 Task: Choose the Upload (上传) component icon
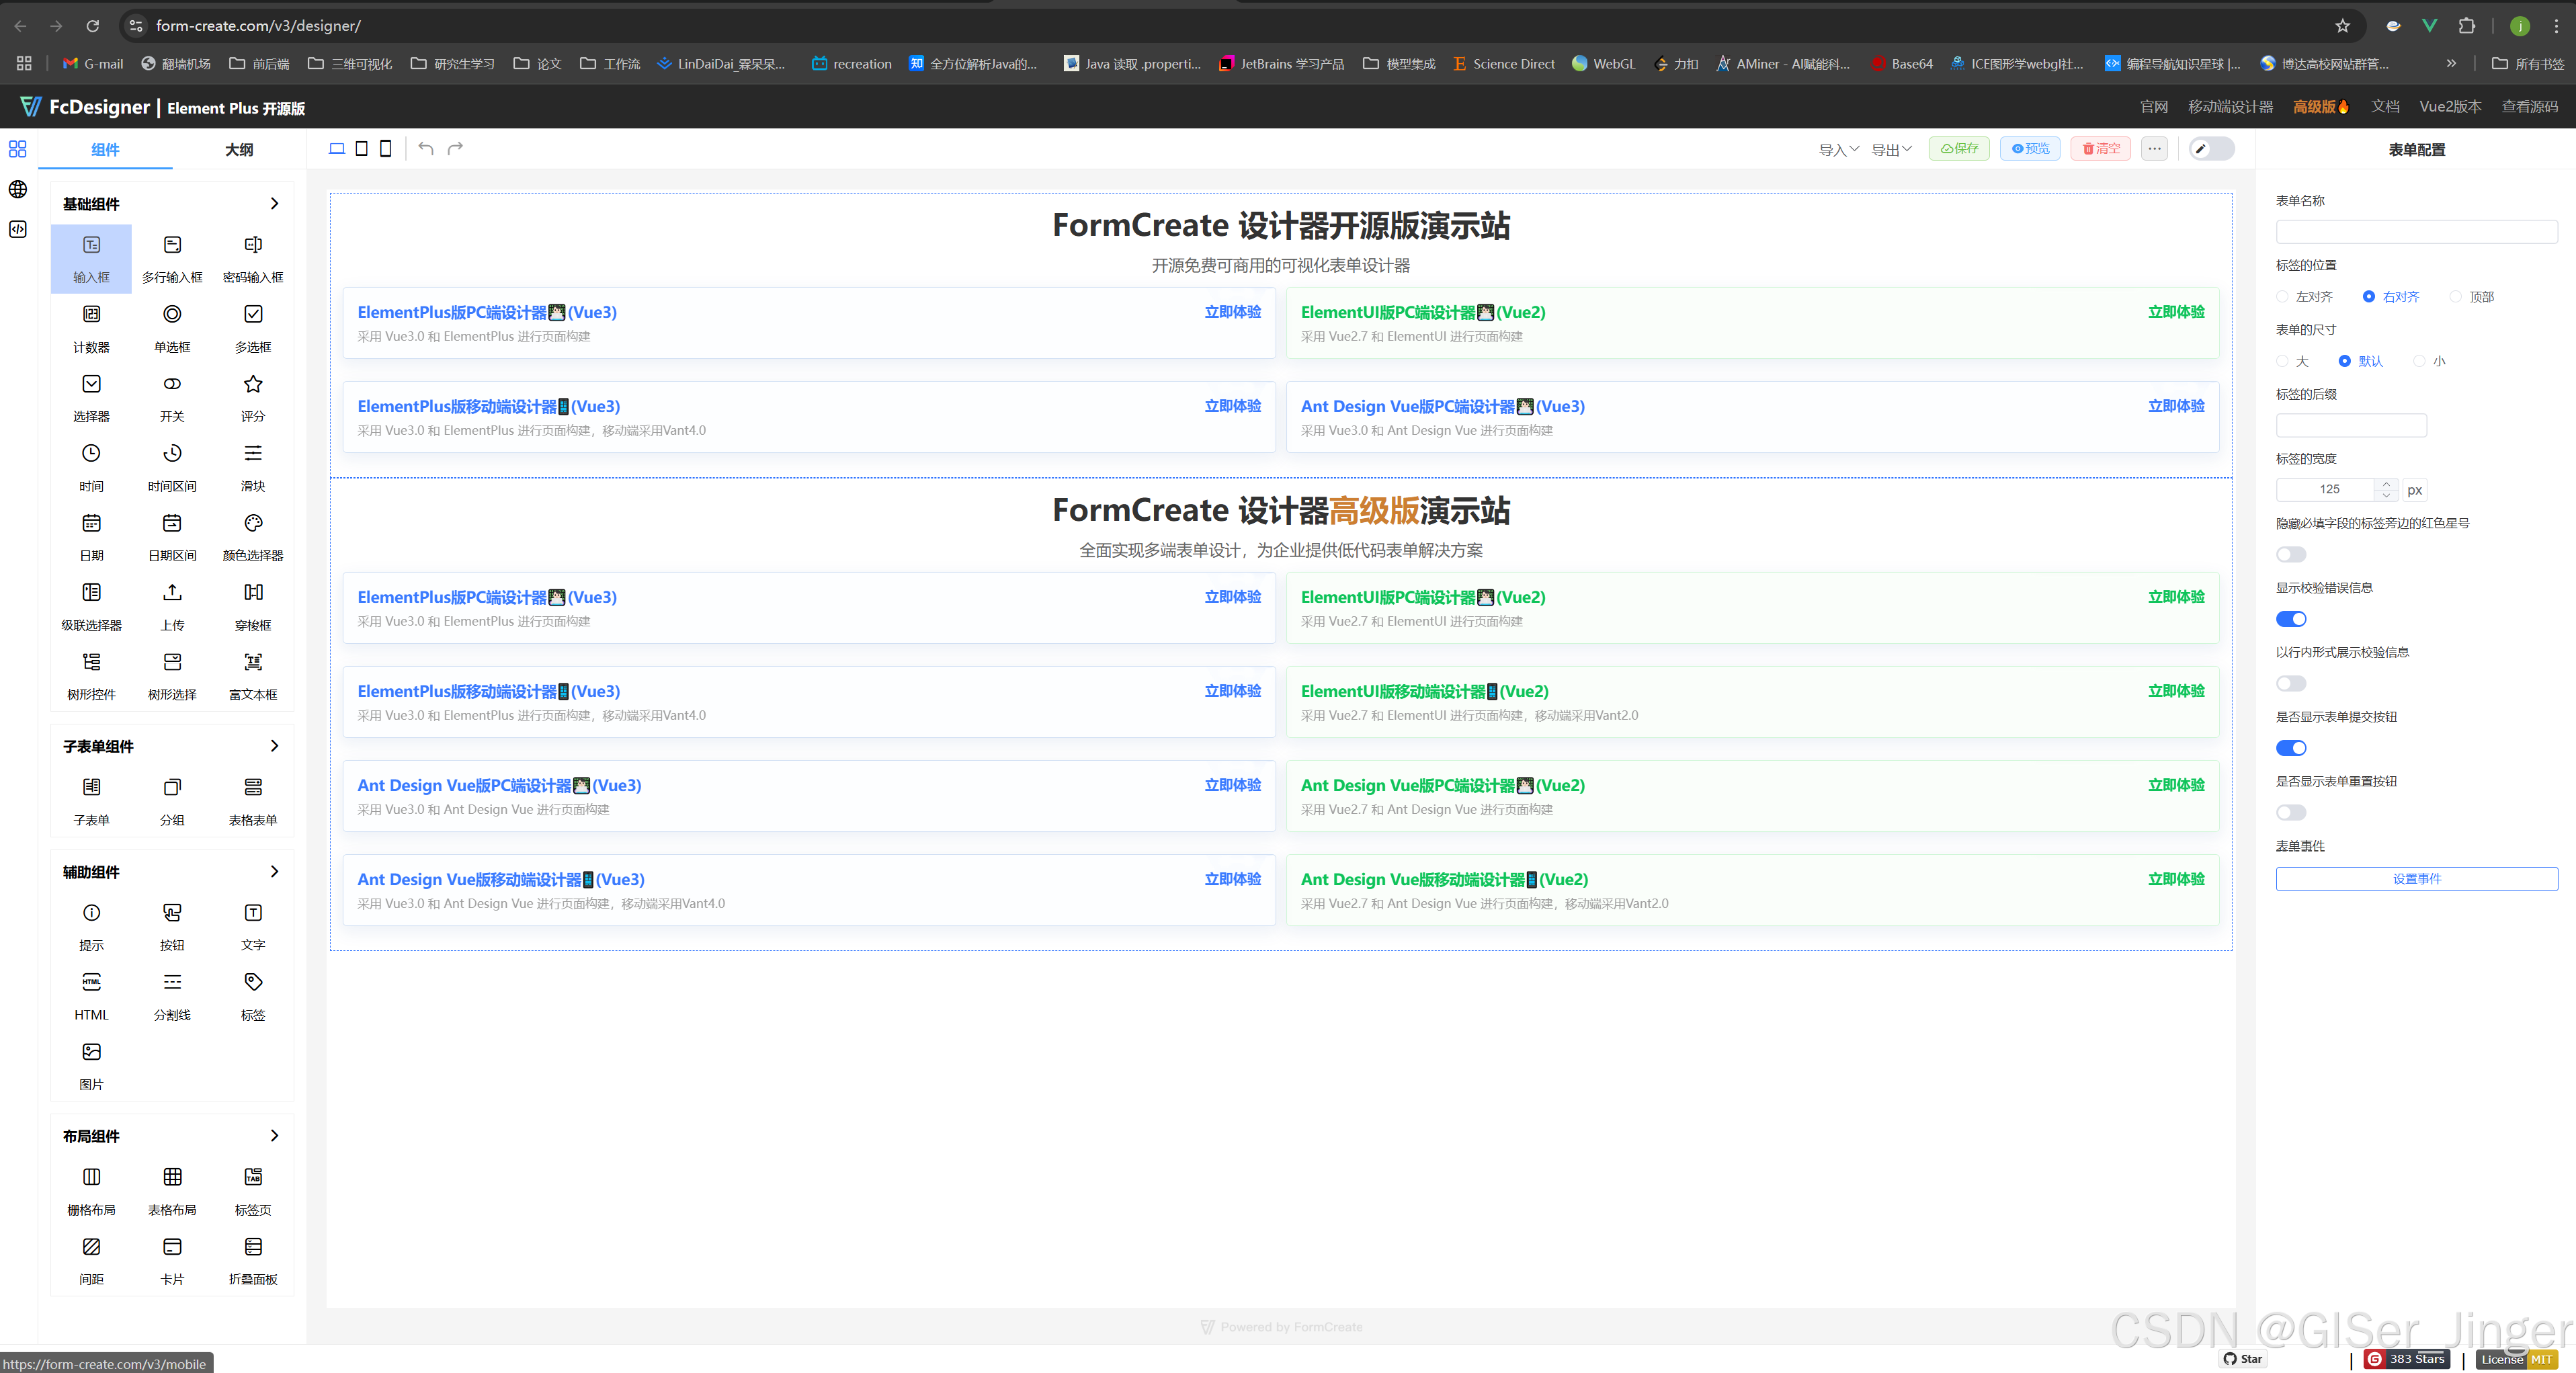tap(172, 593)
